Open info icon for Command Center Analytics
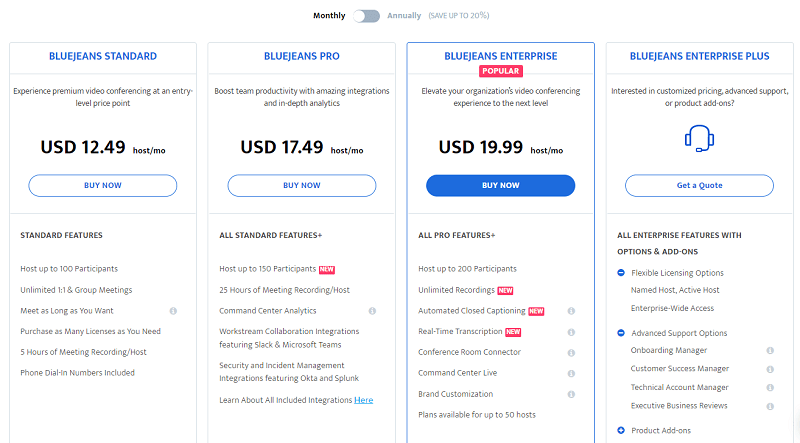Viewport: 800px width, 443px height. (372, 311)
